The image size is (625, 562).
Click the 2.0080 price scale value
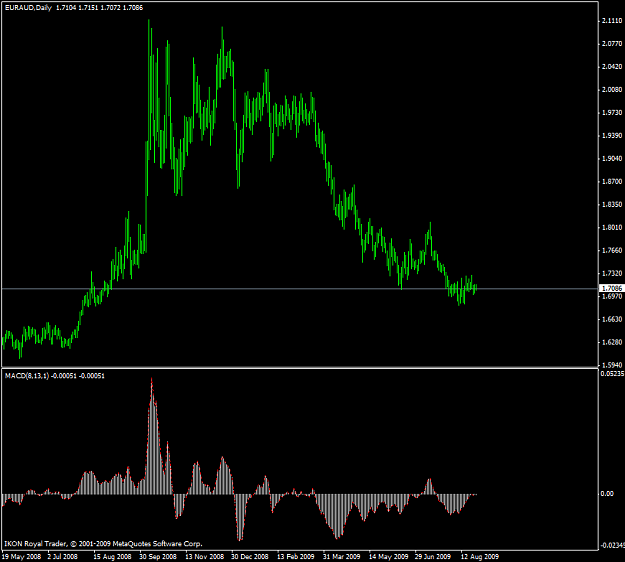(612, 90)
